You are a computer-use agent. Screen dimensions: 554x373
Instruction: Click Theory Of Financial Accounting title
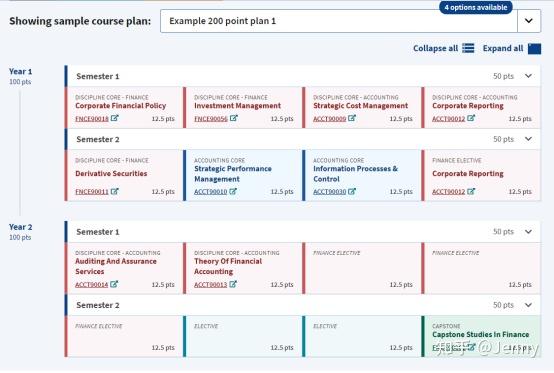(228, 266)
